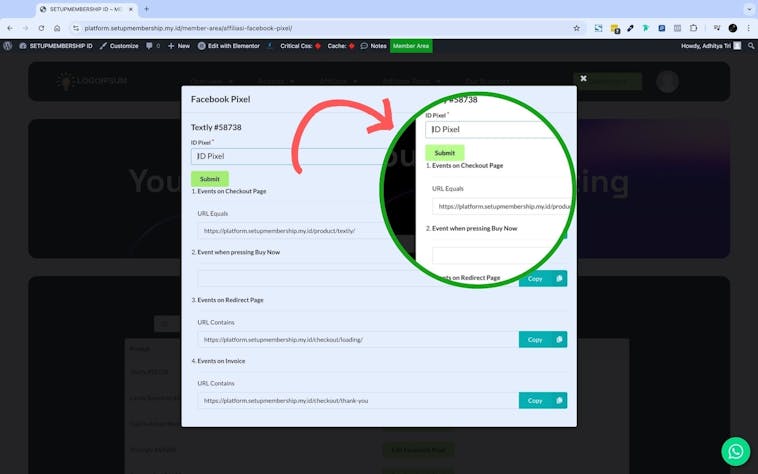The image size is (758, 474).
Task: Click Edit with Elementor in admin bar
Action: [x=234, y=46]
